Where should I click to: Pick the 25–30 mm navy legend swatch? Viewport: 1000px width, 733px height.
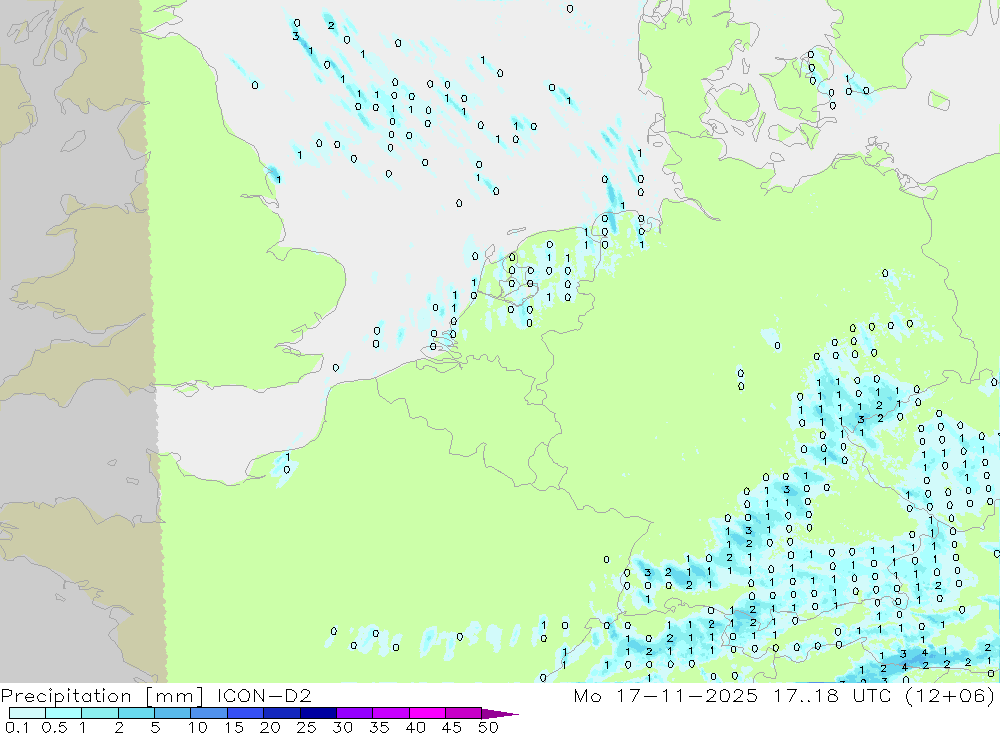pos(318,713)
